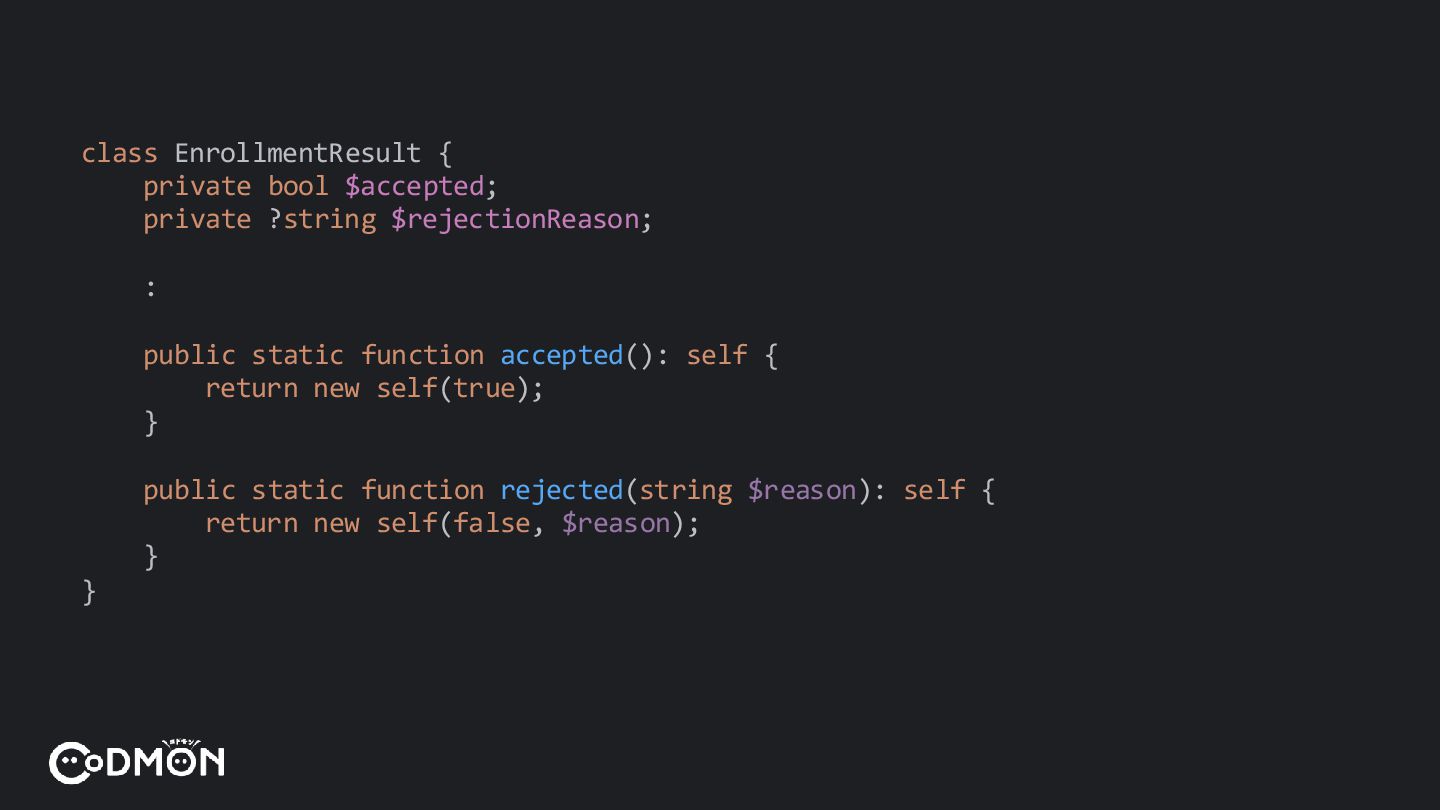The width and height of the screenshot is (1440, 810).
Task: Click 'return' keyword in the accepted method
Action: pos(251,389)
